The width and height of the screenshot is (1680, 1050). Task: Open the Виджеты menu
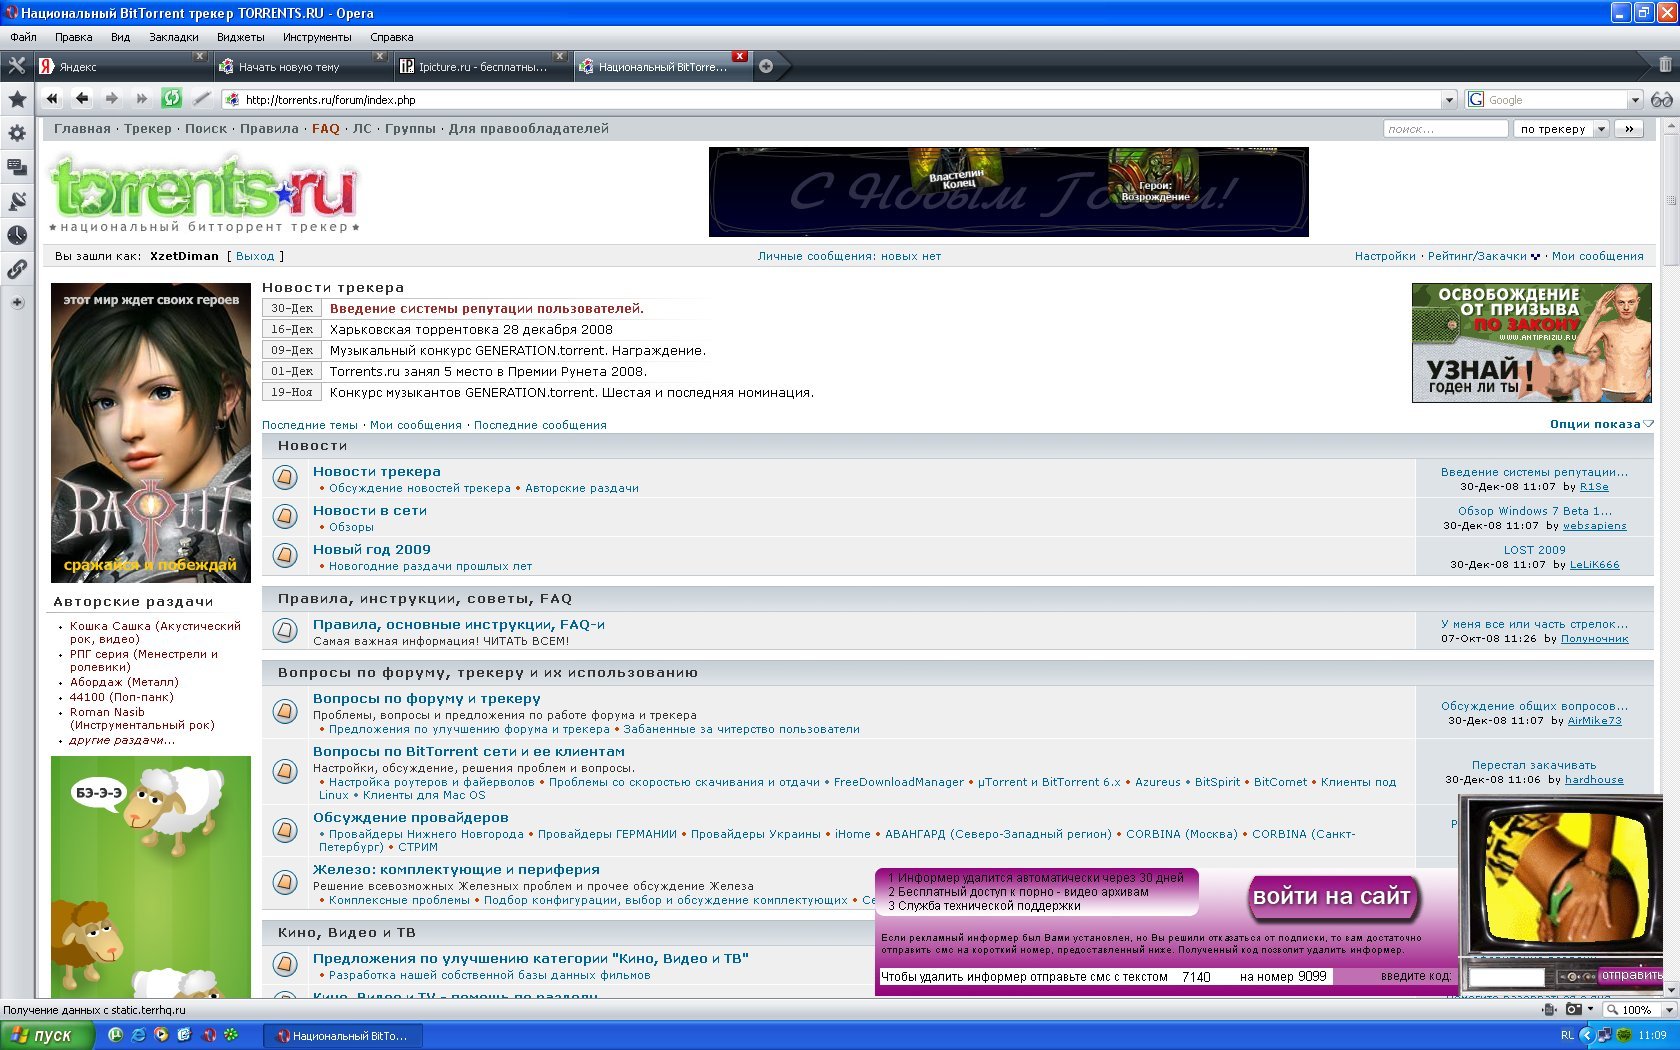point(241,37)
